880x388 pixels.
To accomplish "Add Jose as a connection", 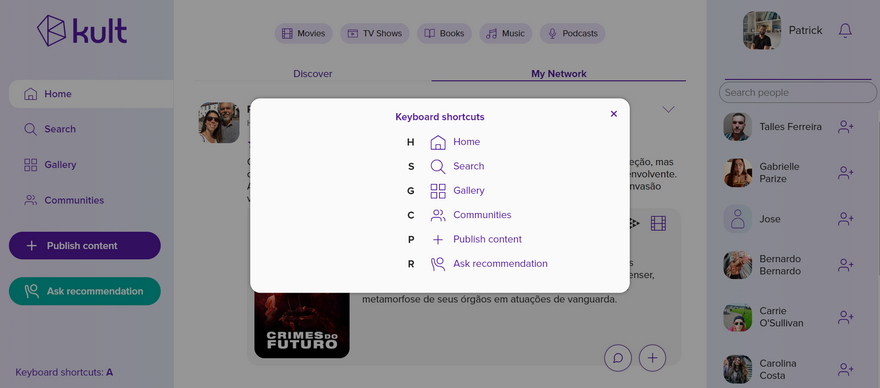I will click(845, 219).
